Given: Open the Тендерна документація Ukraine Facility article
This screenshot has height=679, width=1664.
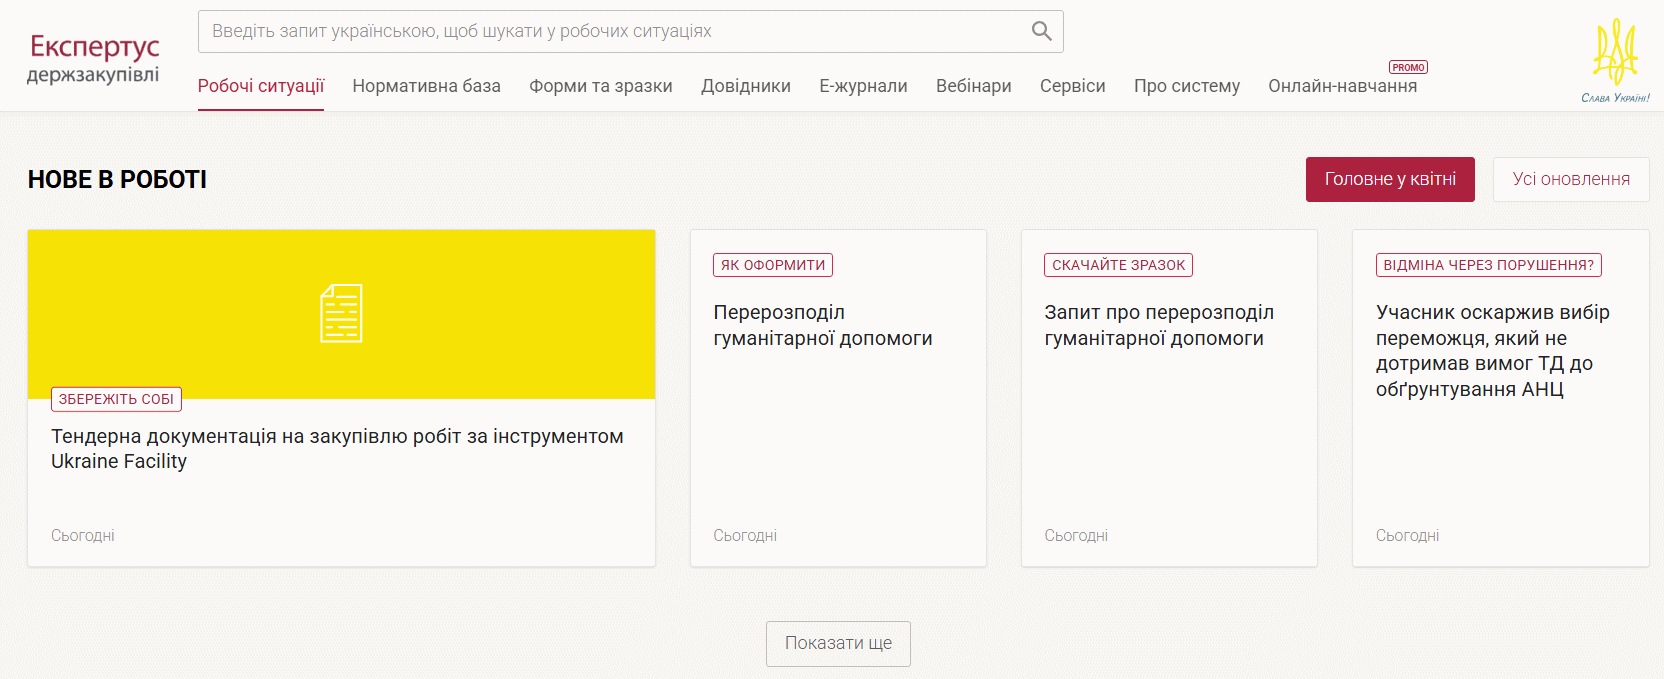Looking at the screenshot, I should click(x=337, y=448).
